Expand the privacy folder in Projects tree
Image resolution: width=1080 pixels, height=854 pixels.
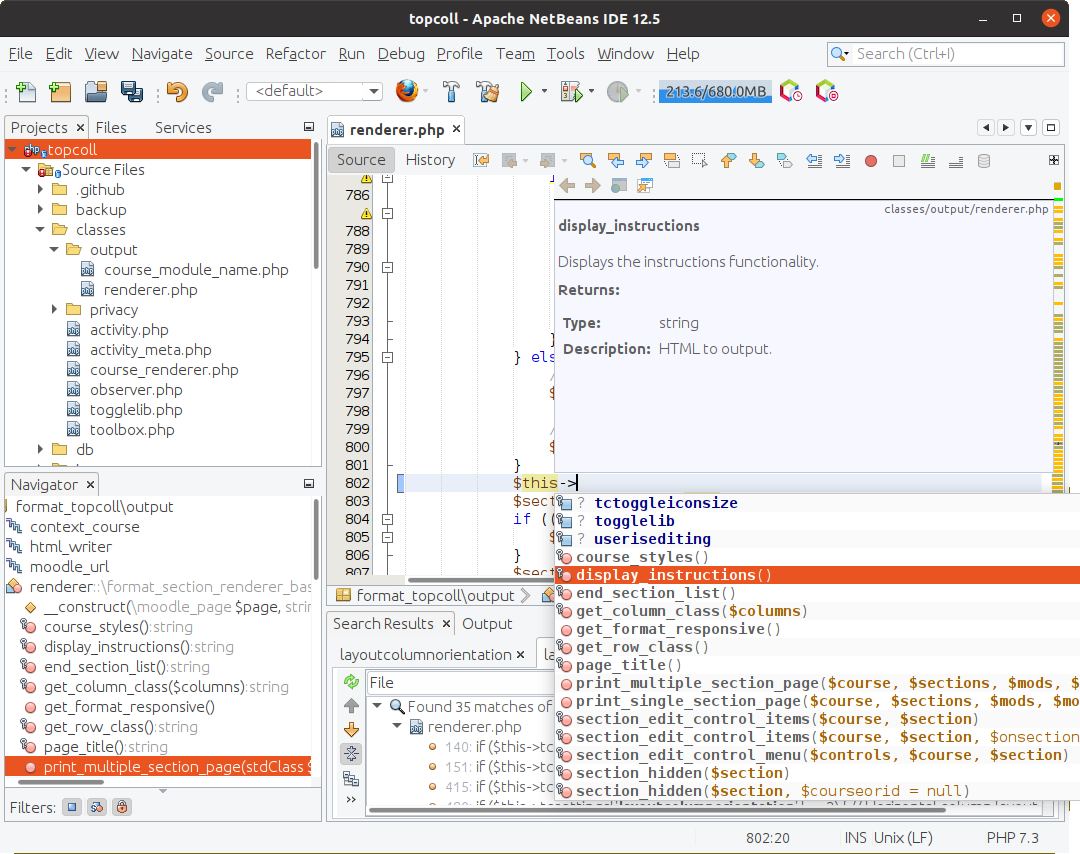(56, 310)
